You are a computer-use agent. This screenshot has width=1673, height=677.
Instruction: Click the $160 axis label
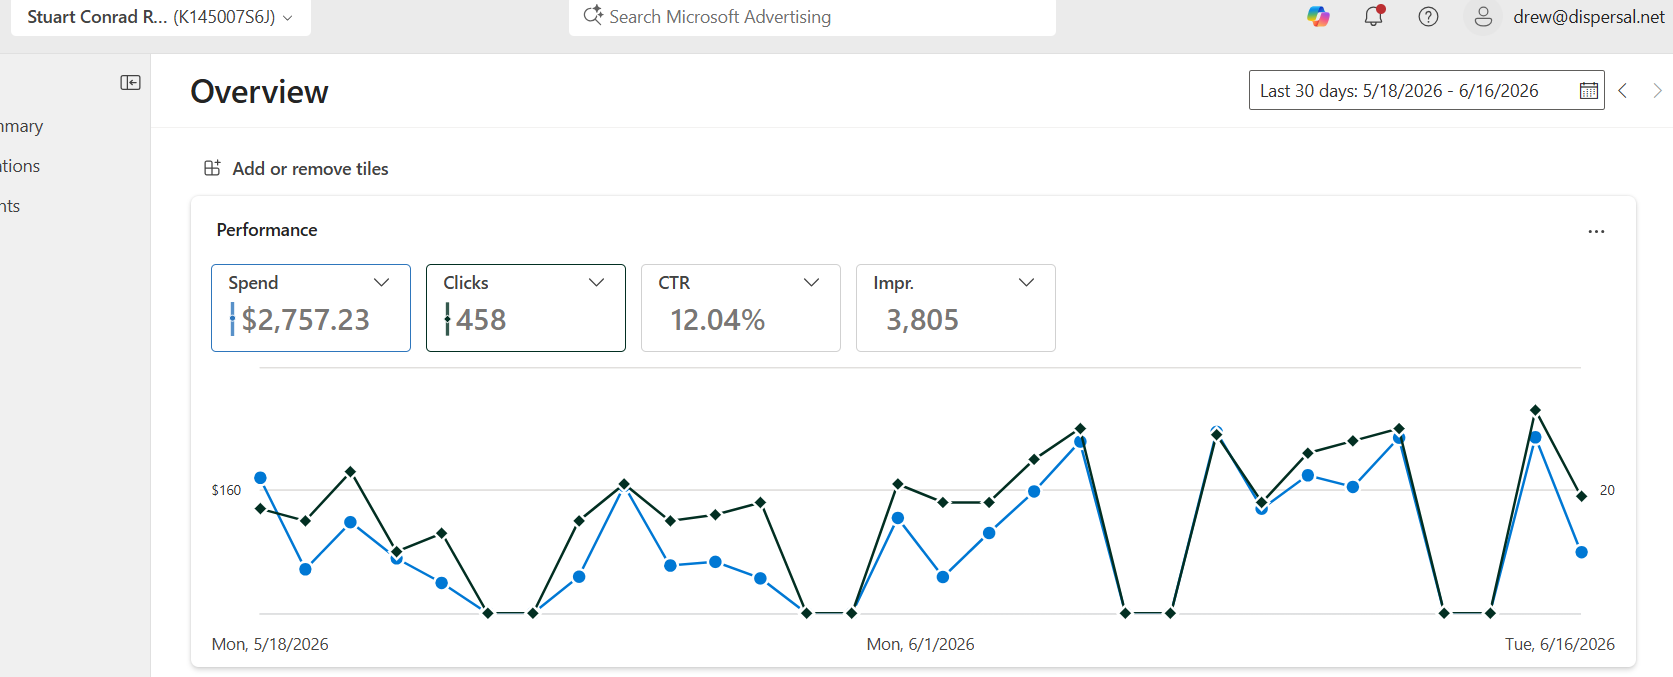coord(226,490)
